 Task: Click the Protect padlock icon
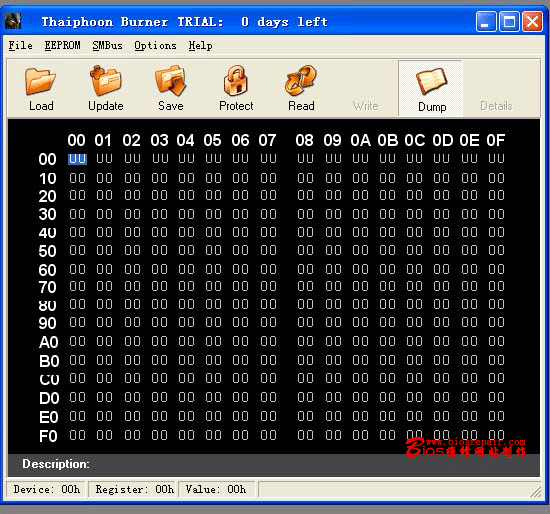coord(236,80)
